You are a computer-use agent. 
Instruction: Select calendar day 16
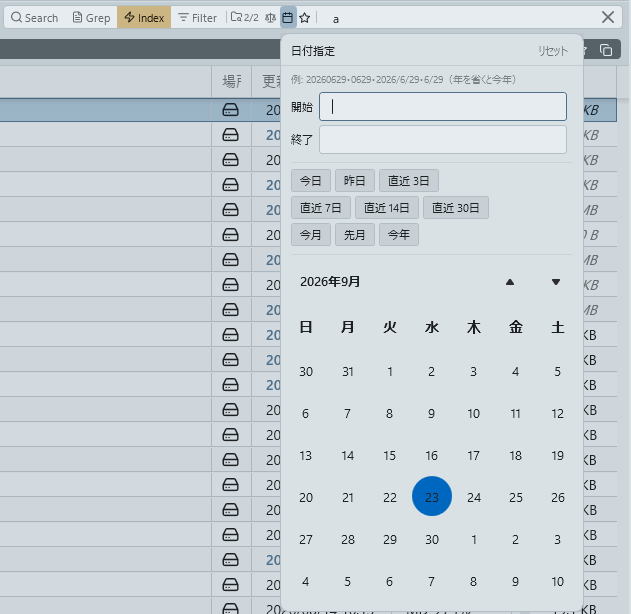(x=432, y=455)
